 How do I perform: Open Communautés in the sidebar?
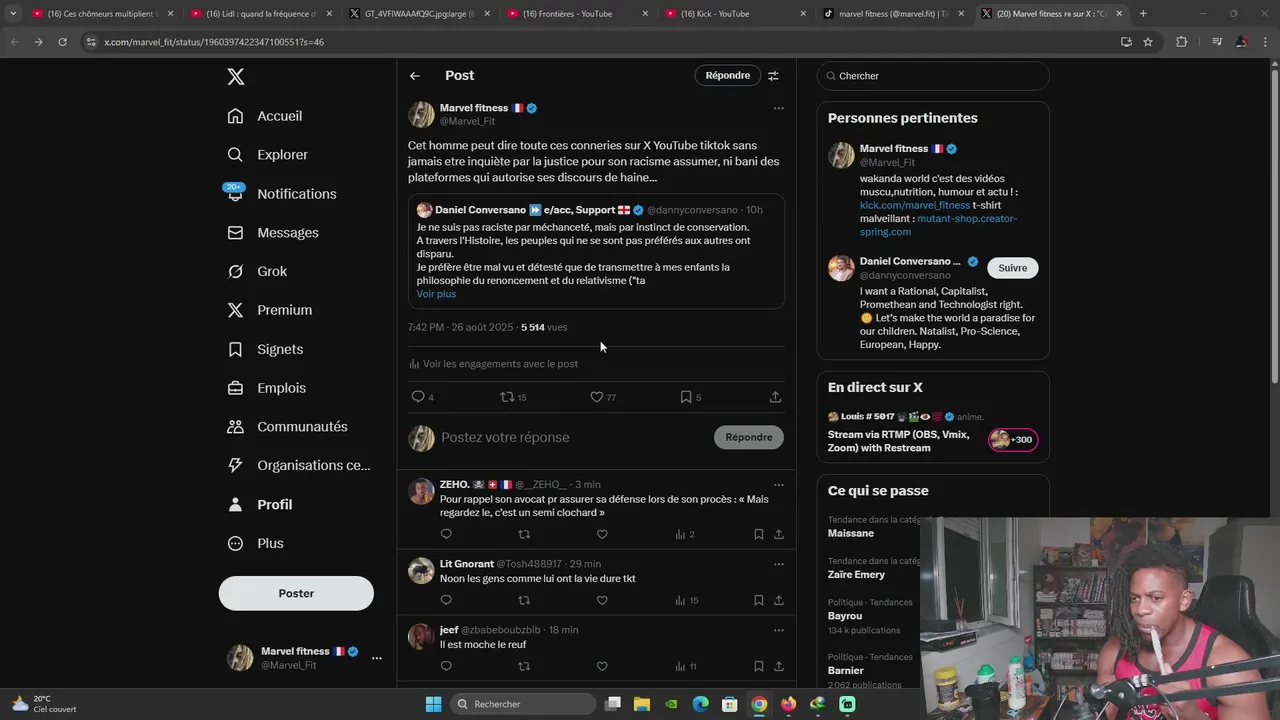pos(287,427)
